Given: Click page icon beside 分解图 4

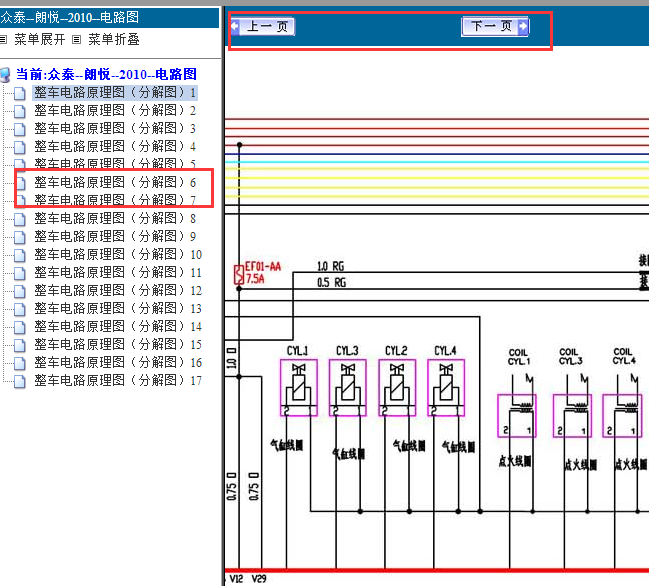Looking at the screenshot, I should point(19,147).
